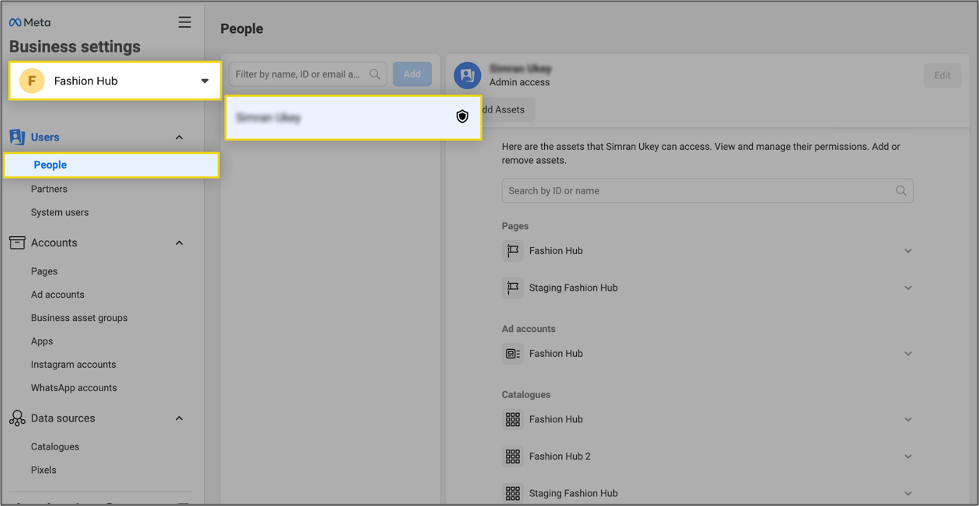The image size is (979, 506).
Task: Focus the Filter by name, ID or email field
Action: [x=308, y=74]
